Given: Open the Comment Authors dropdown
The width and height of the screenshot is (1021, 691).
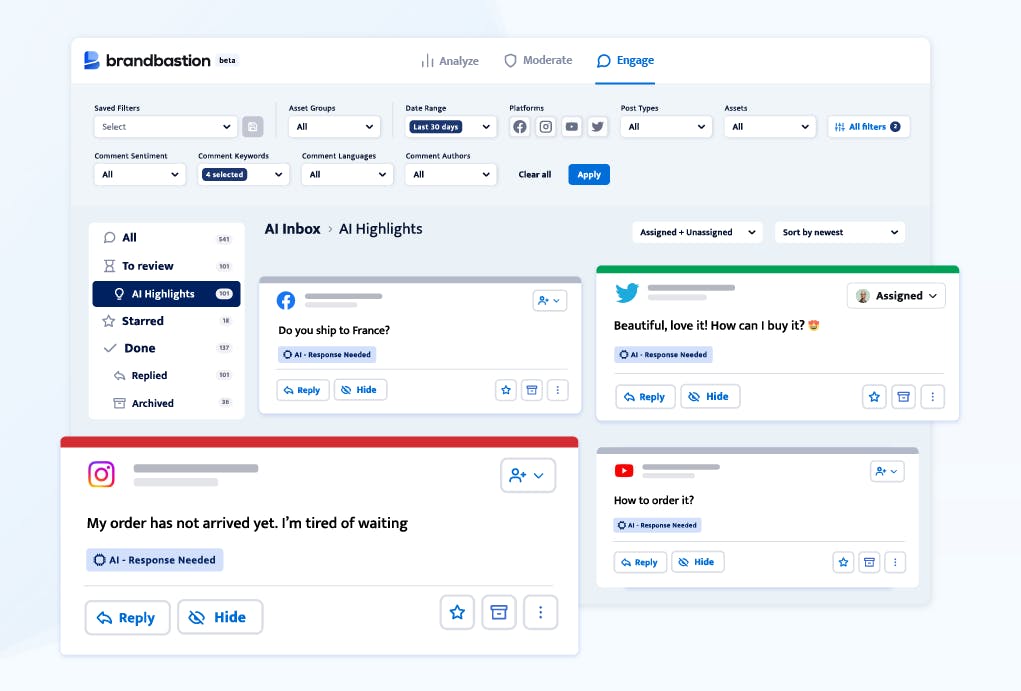Looking at the screenshot, I should 451,174.
